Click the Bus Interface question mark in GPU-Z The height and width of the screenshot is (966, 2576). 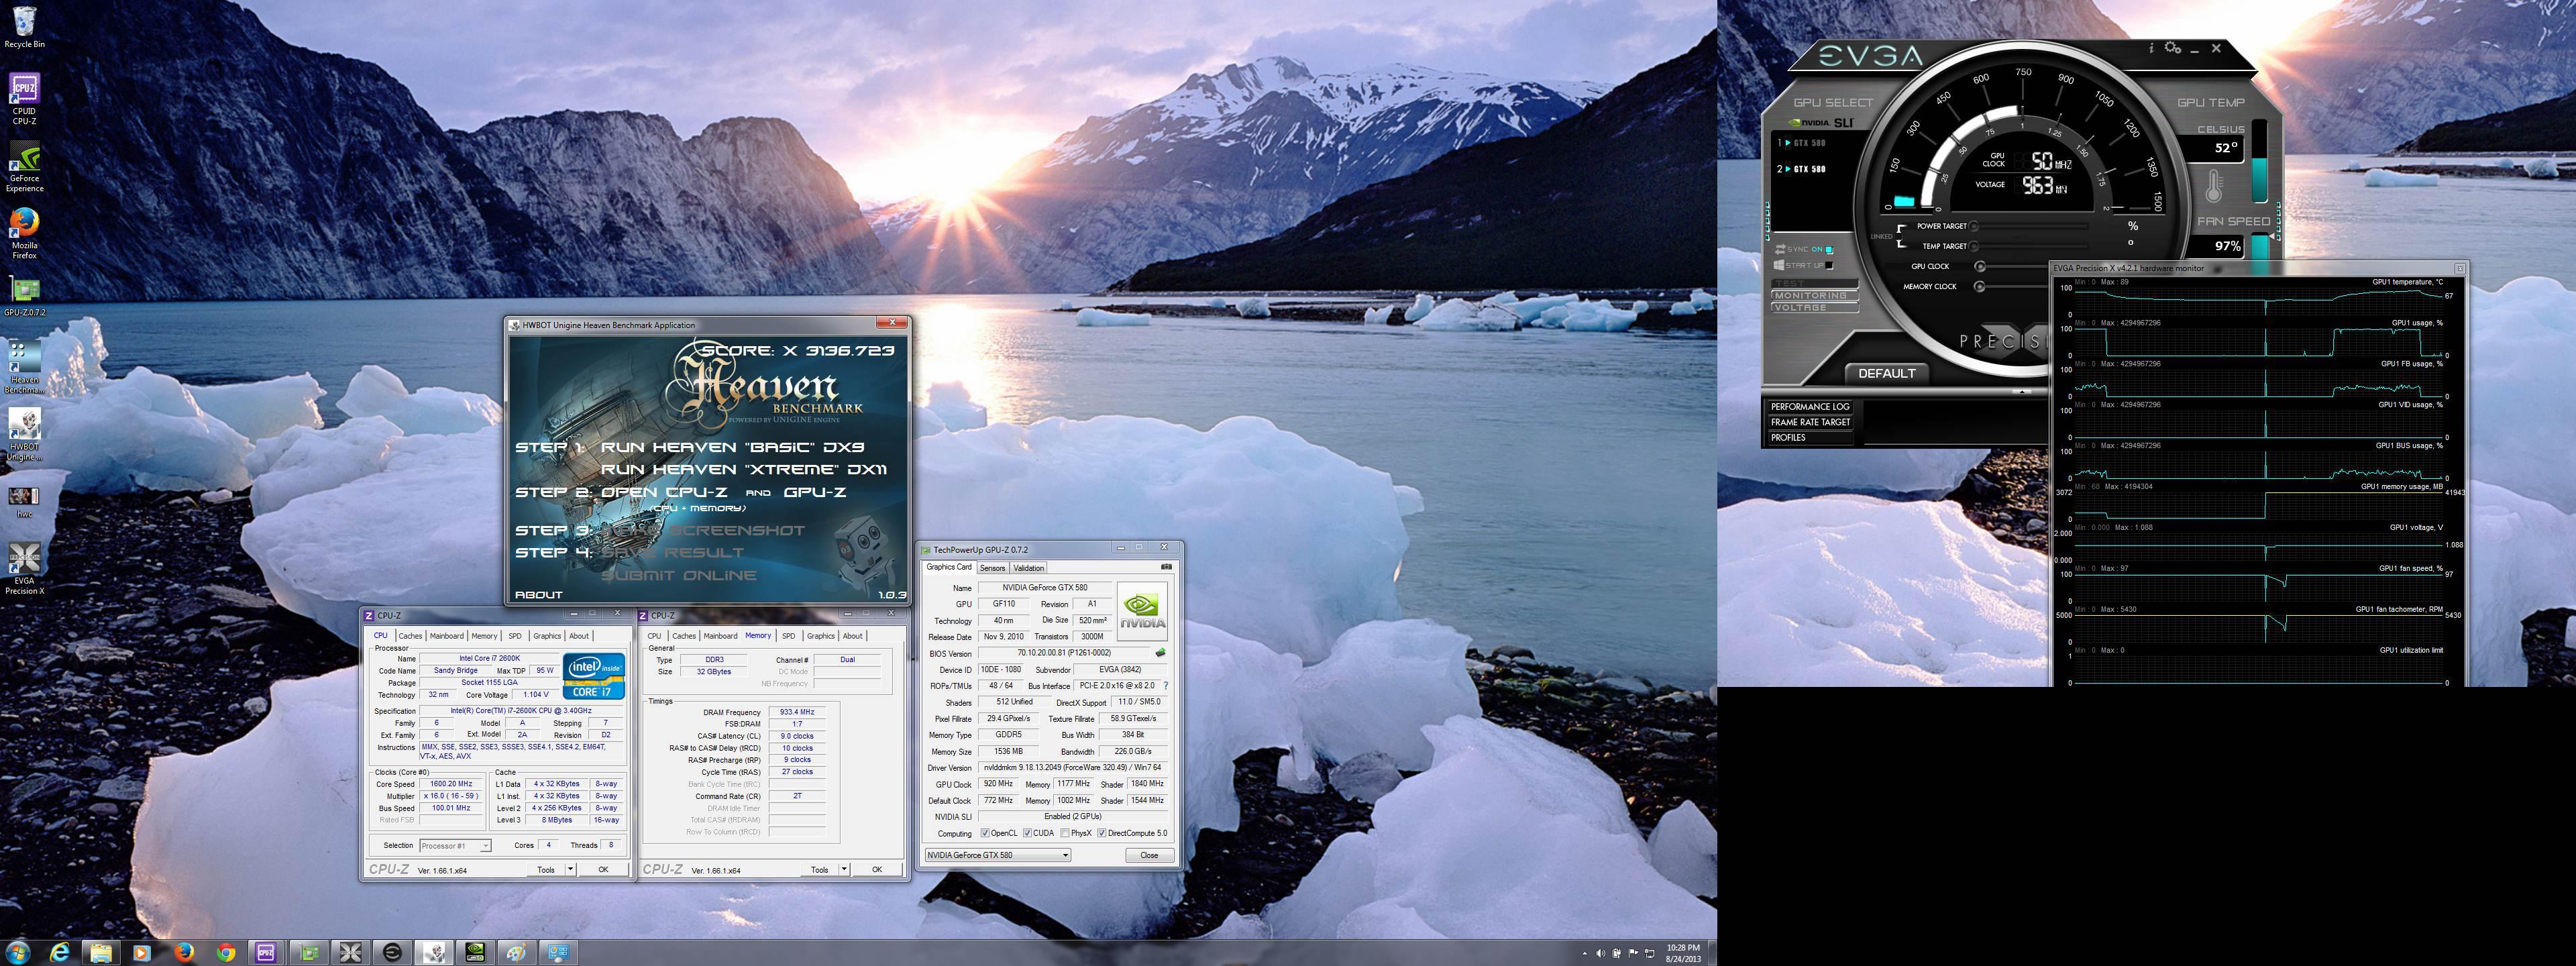(1165, 686)
